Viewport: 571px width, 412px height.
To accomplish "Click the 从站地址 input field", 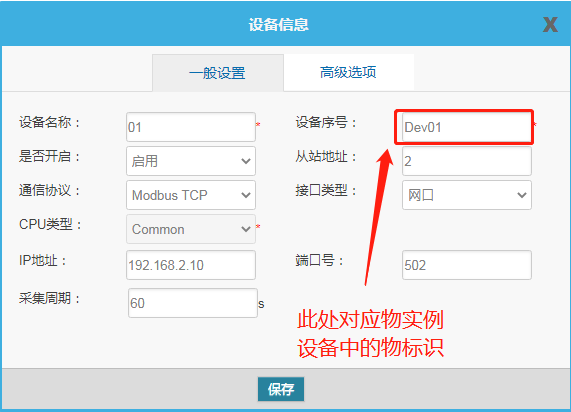I will pyautogui.click(x=466, y=161).
